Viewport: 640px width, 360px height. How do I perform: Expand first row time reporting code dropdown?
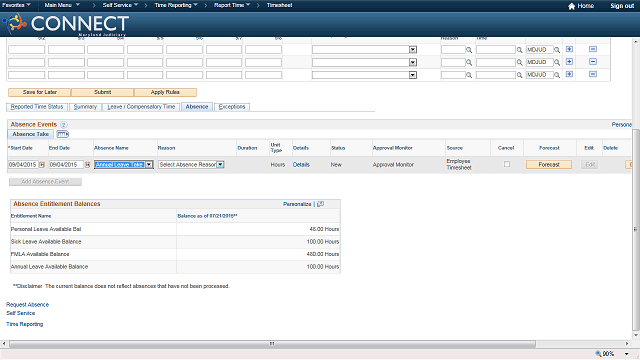413,50
